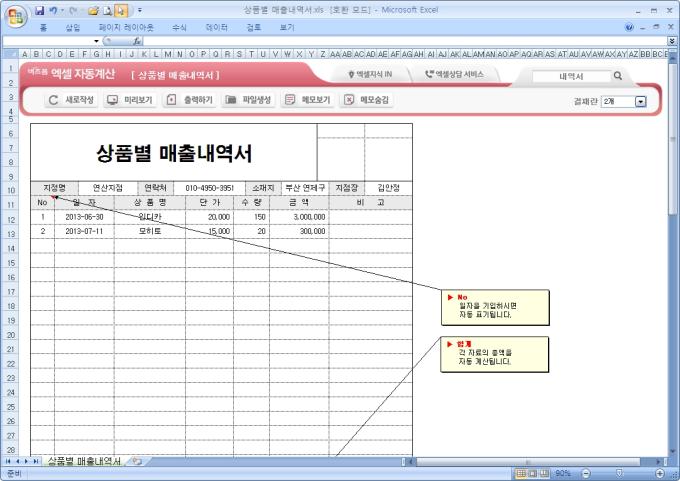Viewport: 680px width, 481px height.
Task: Click the 비 고 column header cell
Action: (x=370, y=203)
